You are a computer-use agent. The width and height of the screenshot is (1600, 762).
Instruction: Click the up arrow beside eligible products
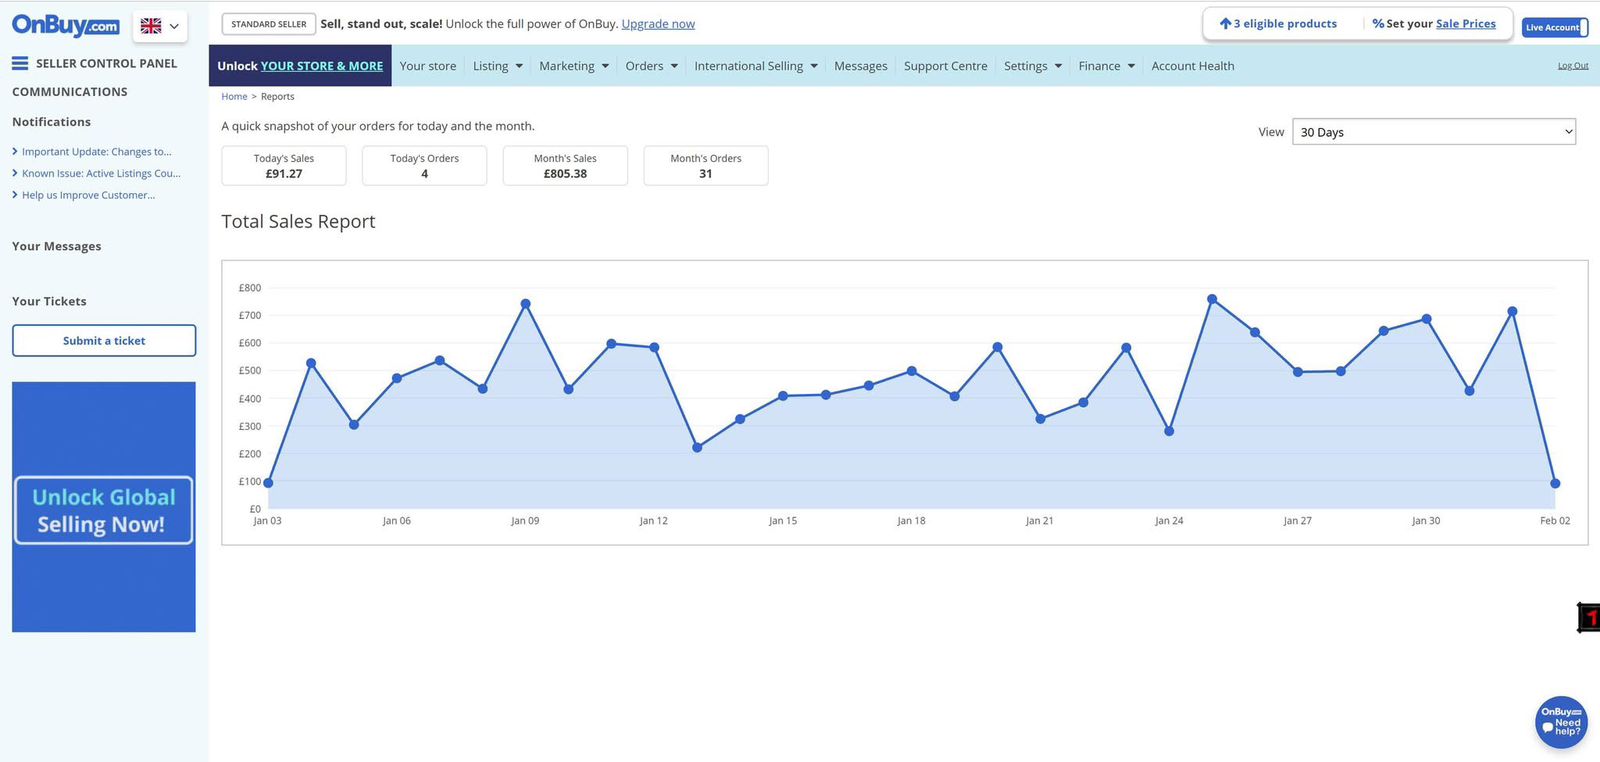(x=1225, y=23)
